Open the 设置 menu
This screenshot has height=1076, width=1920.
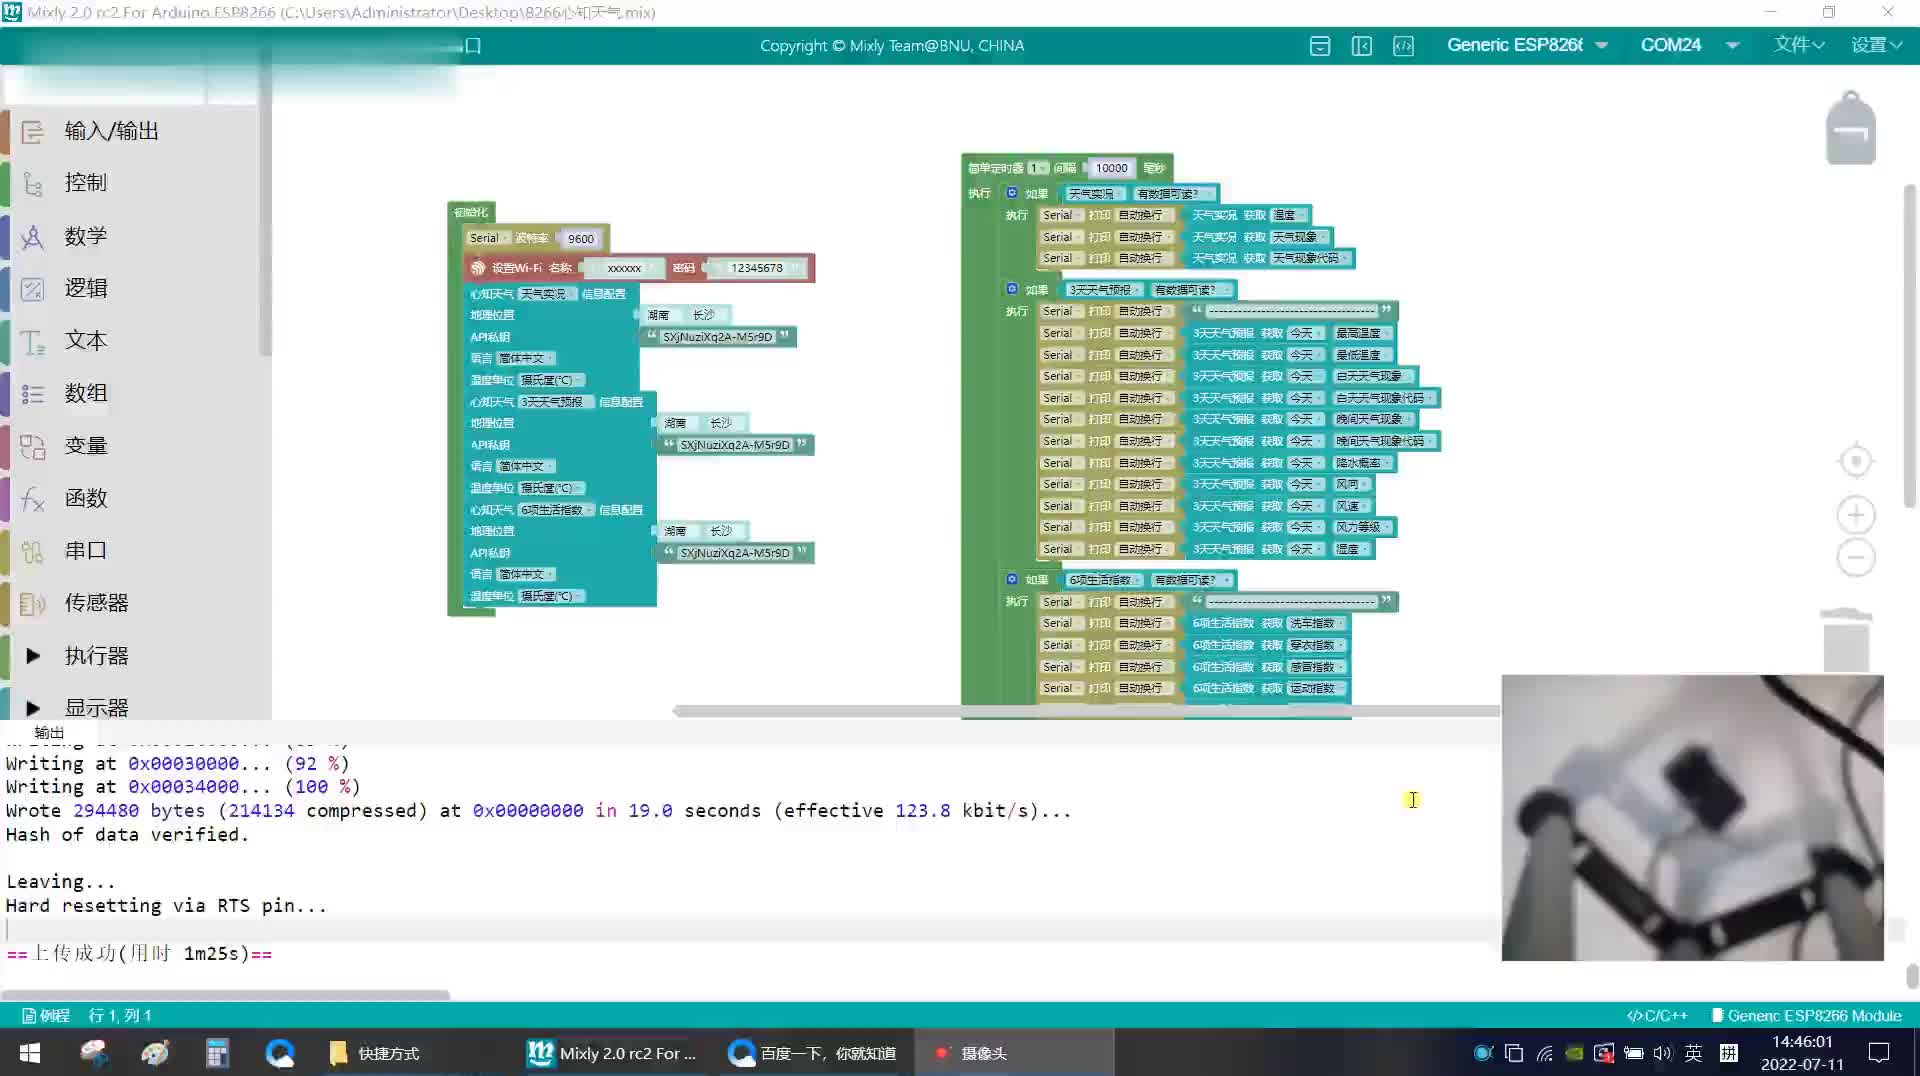pos(1876,45)
